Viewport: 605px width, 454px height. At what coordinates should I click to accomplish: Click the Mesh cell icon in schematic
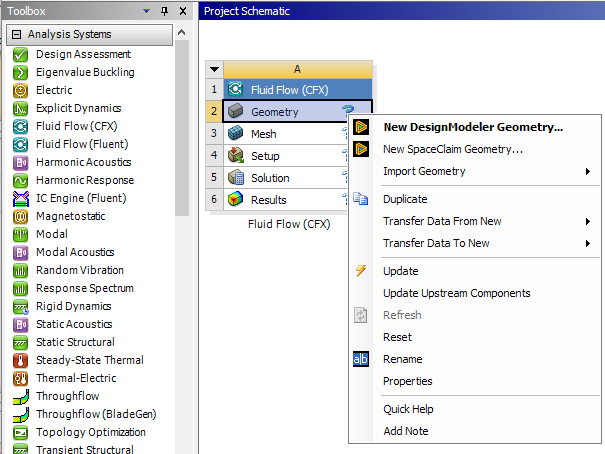point(236,134)
